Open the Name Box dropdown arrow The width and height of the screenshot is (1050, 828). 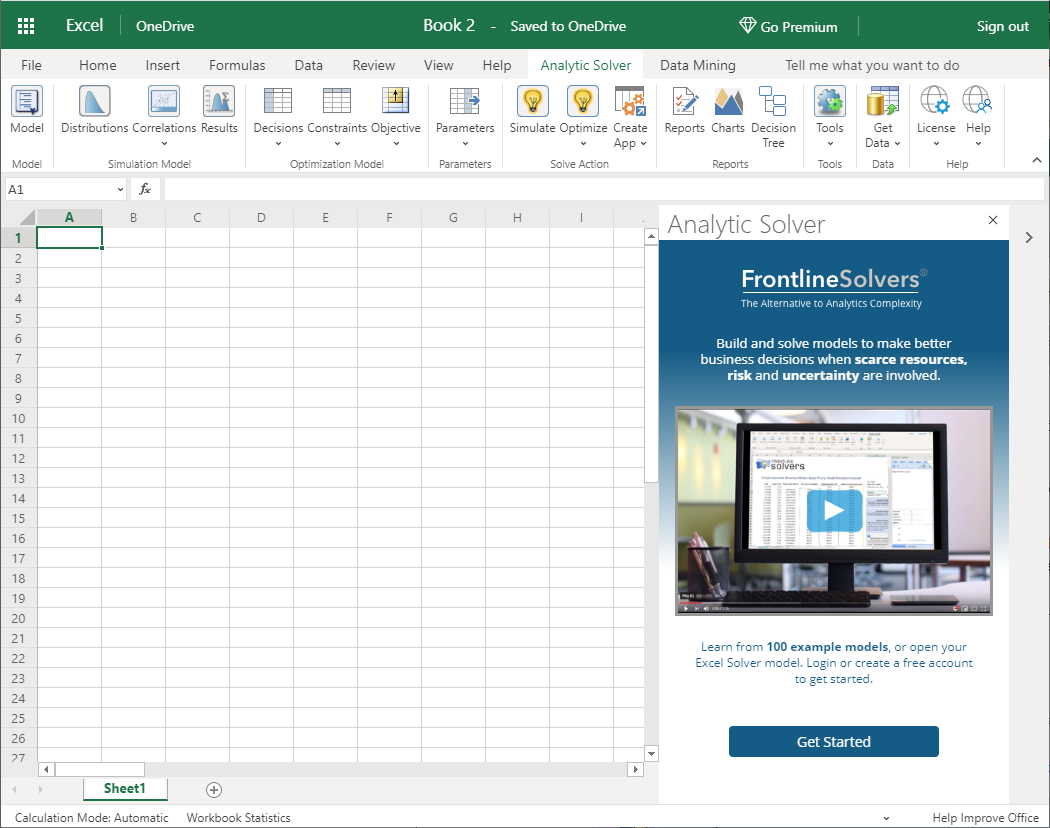click(120, 189)
